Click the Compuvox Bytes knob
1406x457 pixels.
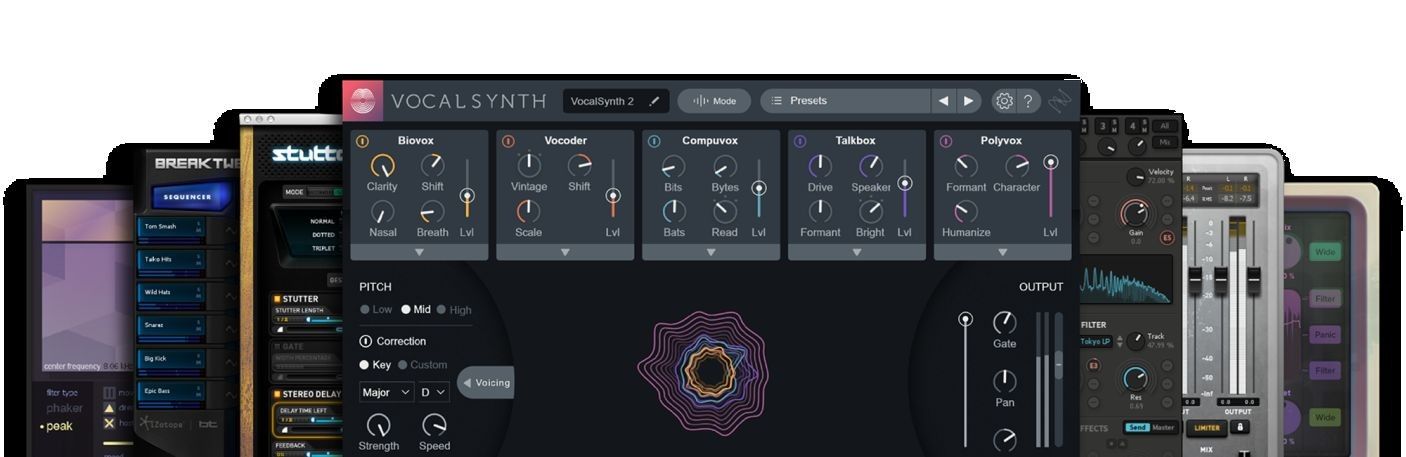pos(725,166)
